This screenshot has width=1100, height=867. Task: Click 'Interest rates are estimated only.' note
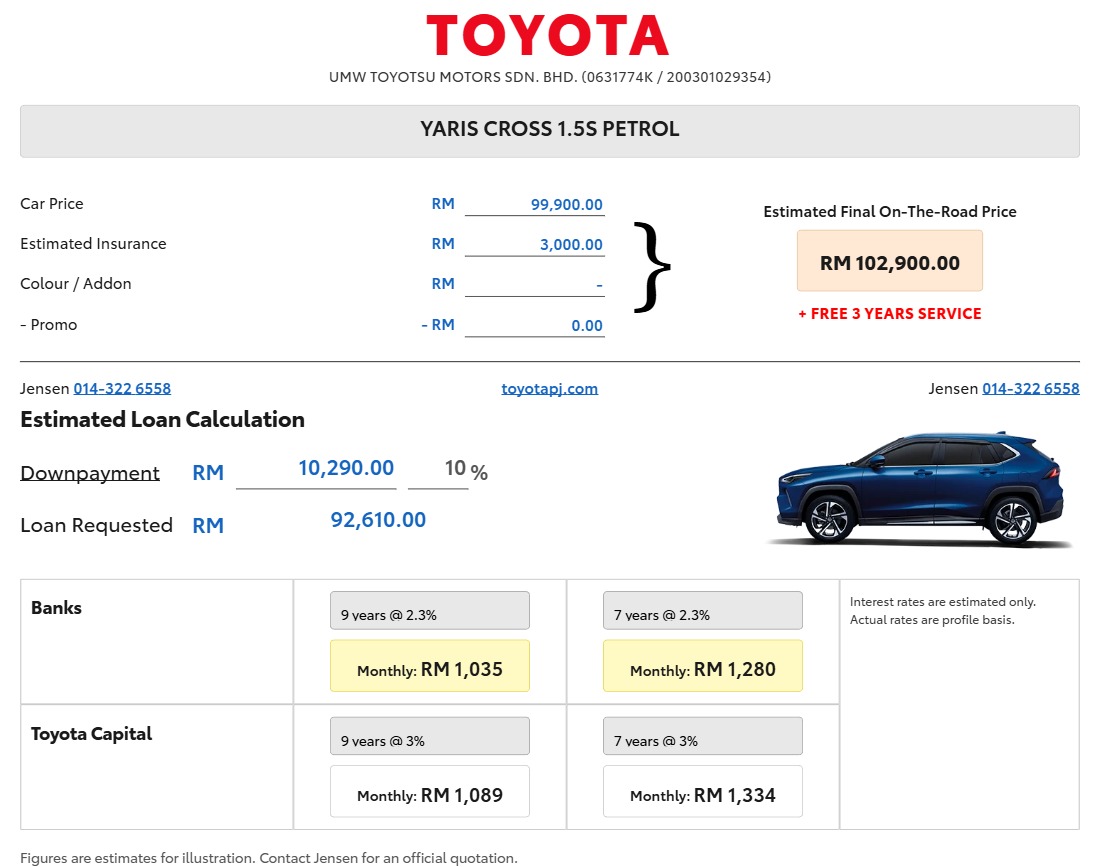pos(942,602)
